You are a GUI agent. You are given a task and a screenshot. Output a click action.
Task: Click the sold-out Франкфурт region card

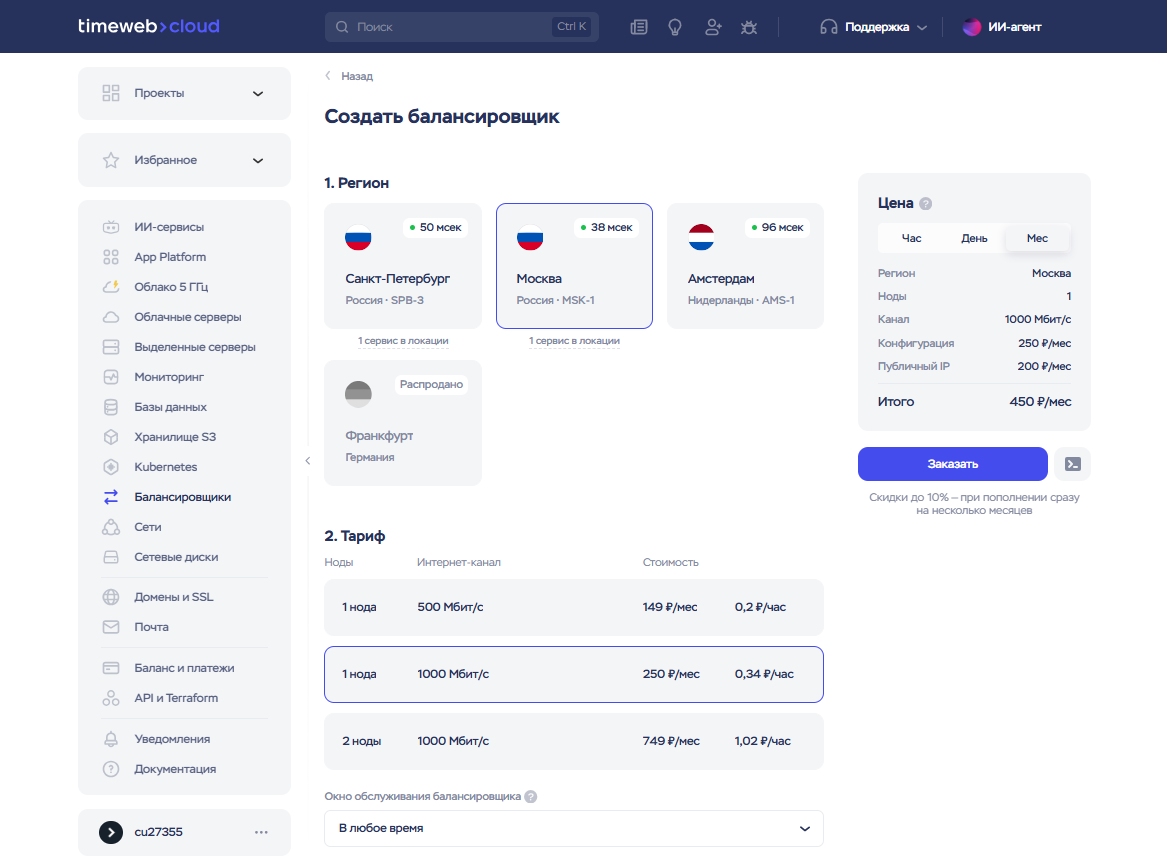pos(403,423)
